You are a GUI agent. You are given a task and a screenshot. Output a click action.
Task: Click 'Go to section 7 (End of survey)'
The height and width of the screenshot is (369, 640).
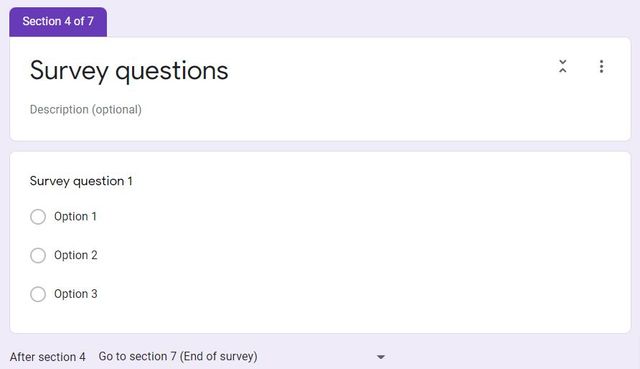[x=178, y=356]
